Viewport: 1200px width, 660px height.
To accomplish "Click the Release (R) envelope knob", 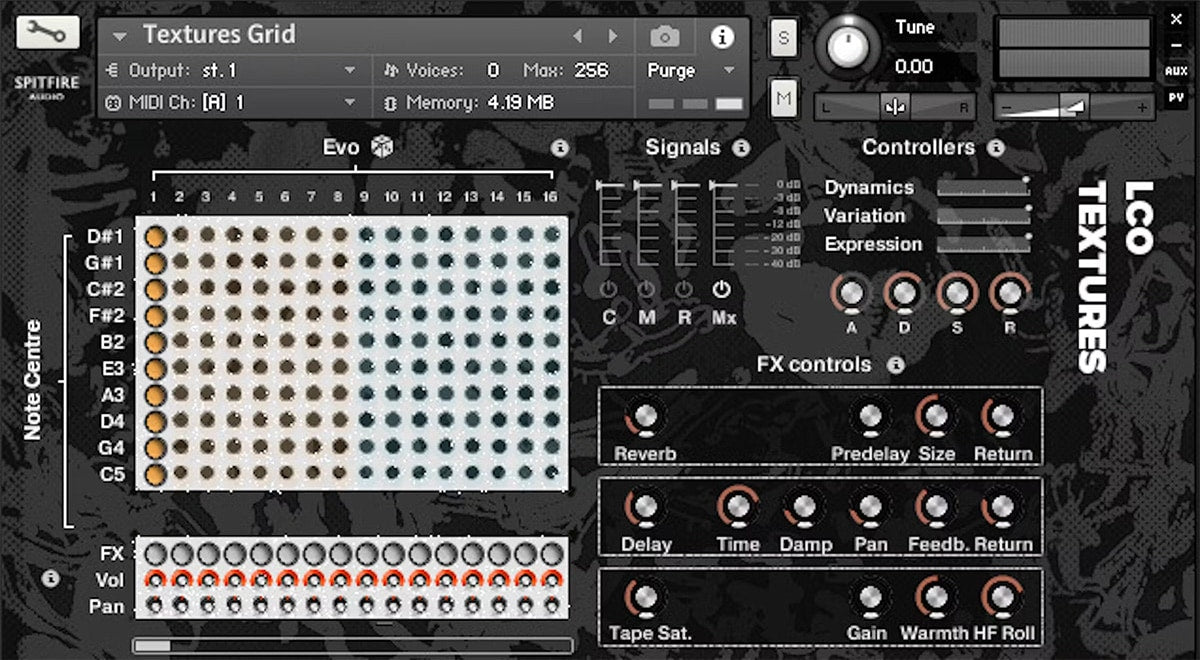I will point(1009,293).
